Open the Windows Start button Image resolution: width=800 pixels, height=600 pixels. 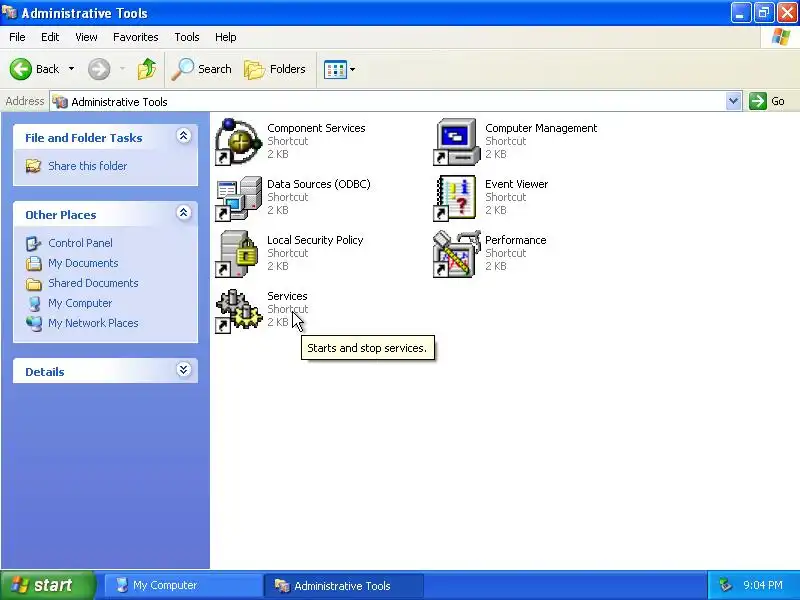click(47, 585)
